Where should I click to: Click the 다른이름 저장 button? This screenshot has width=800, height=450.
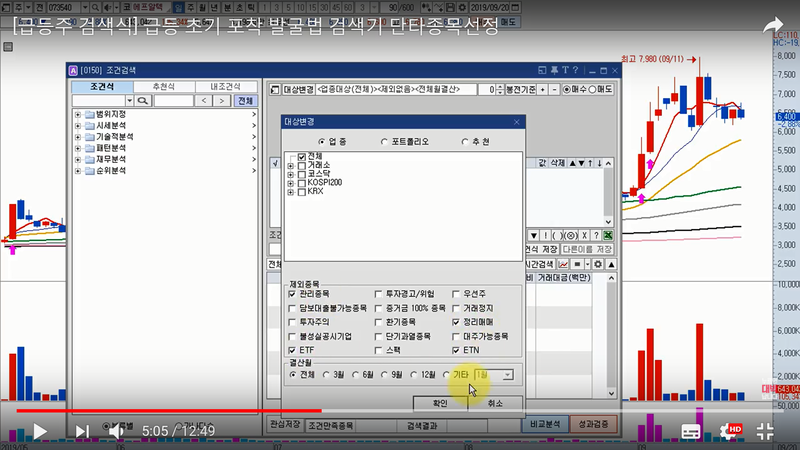[587, 249]
